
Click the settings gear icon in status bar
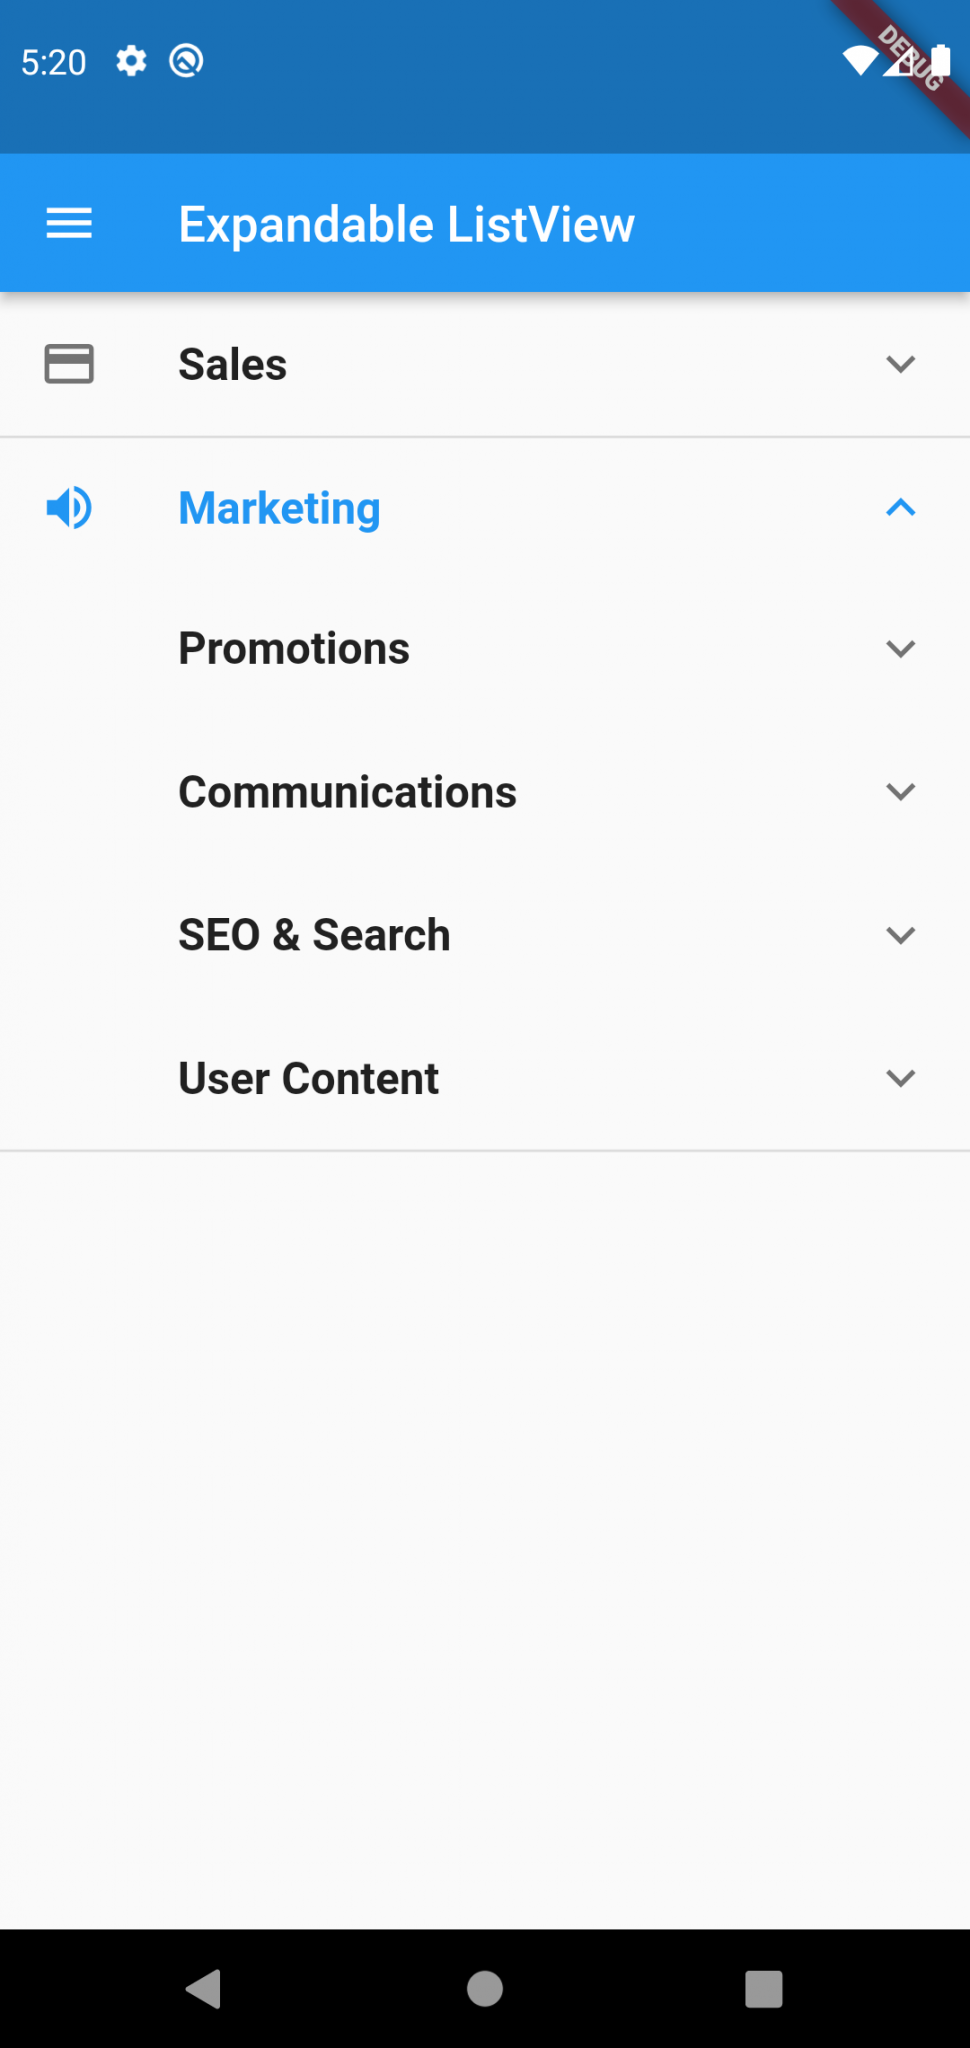(131, 61)
